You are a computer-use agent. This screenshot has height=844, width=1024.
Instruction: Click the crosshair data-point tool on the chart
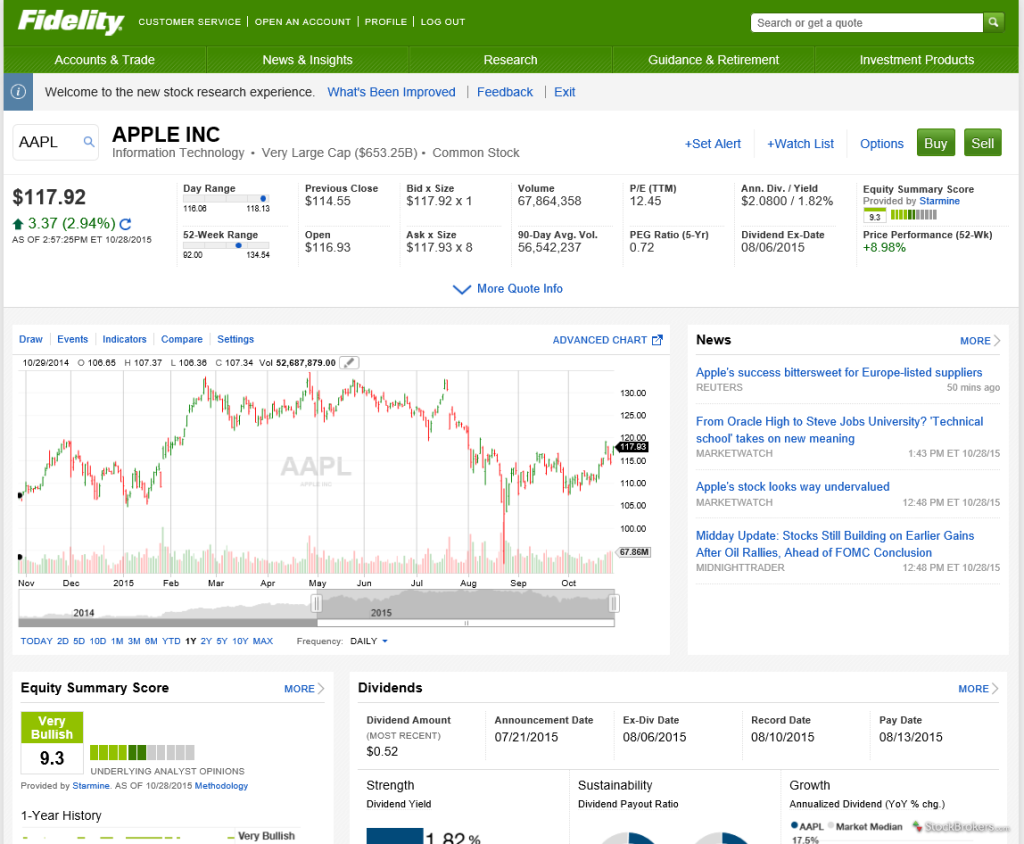pos(348,362)
